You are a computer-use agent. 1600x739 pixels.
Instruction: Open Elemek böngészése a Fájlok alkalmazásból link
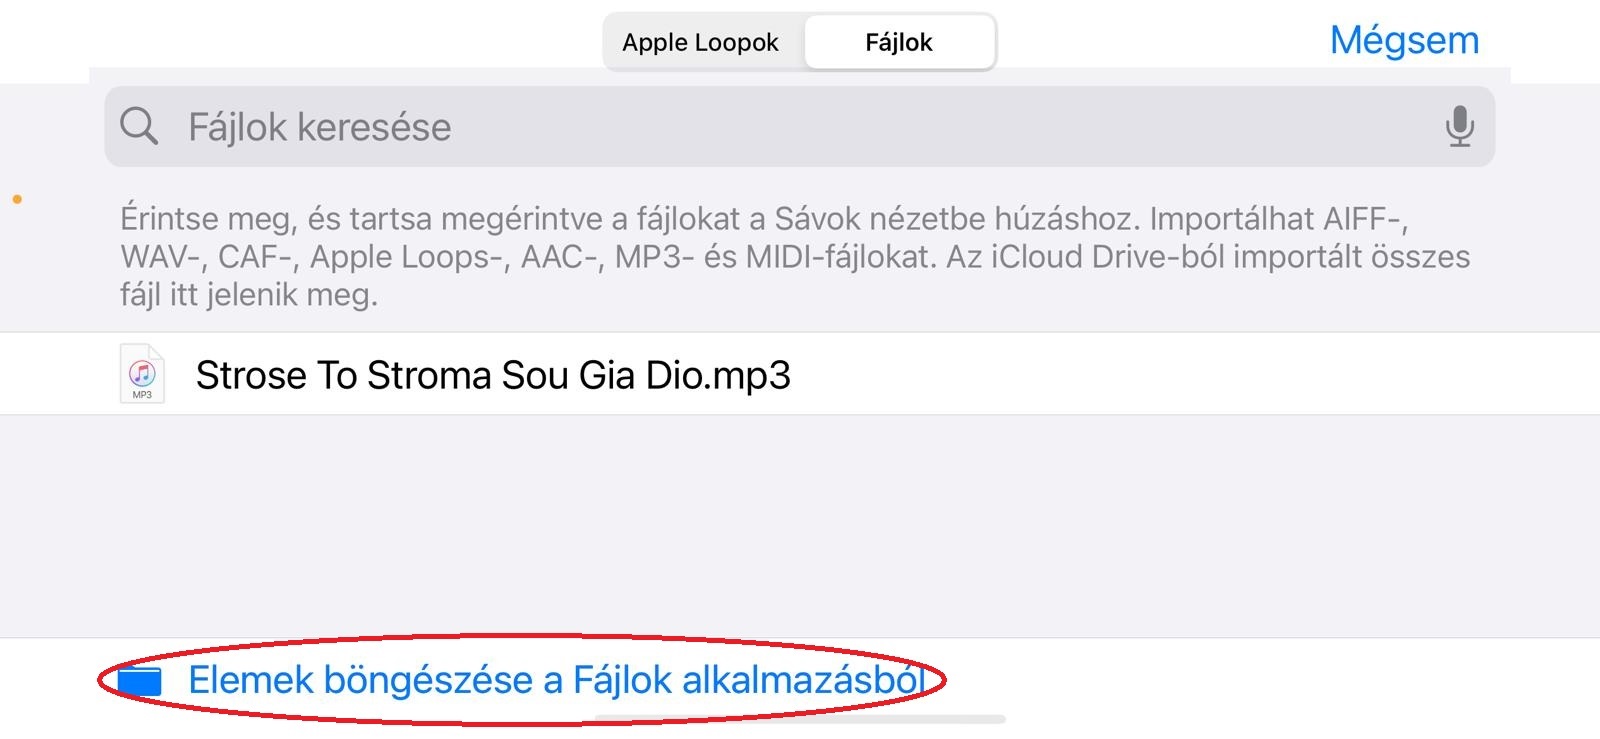(x=556, y=680)
